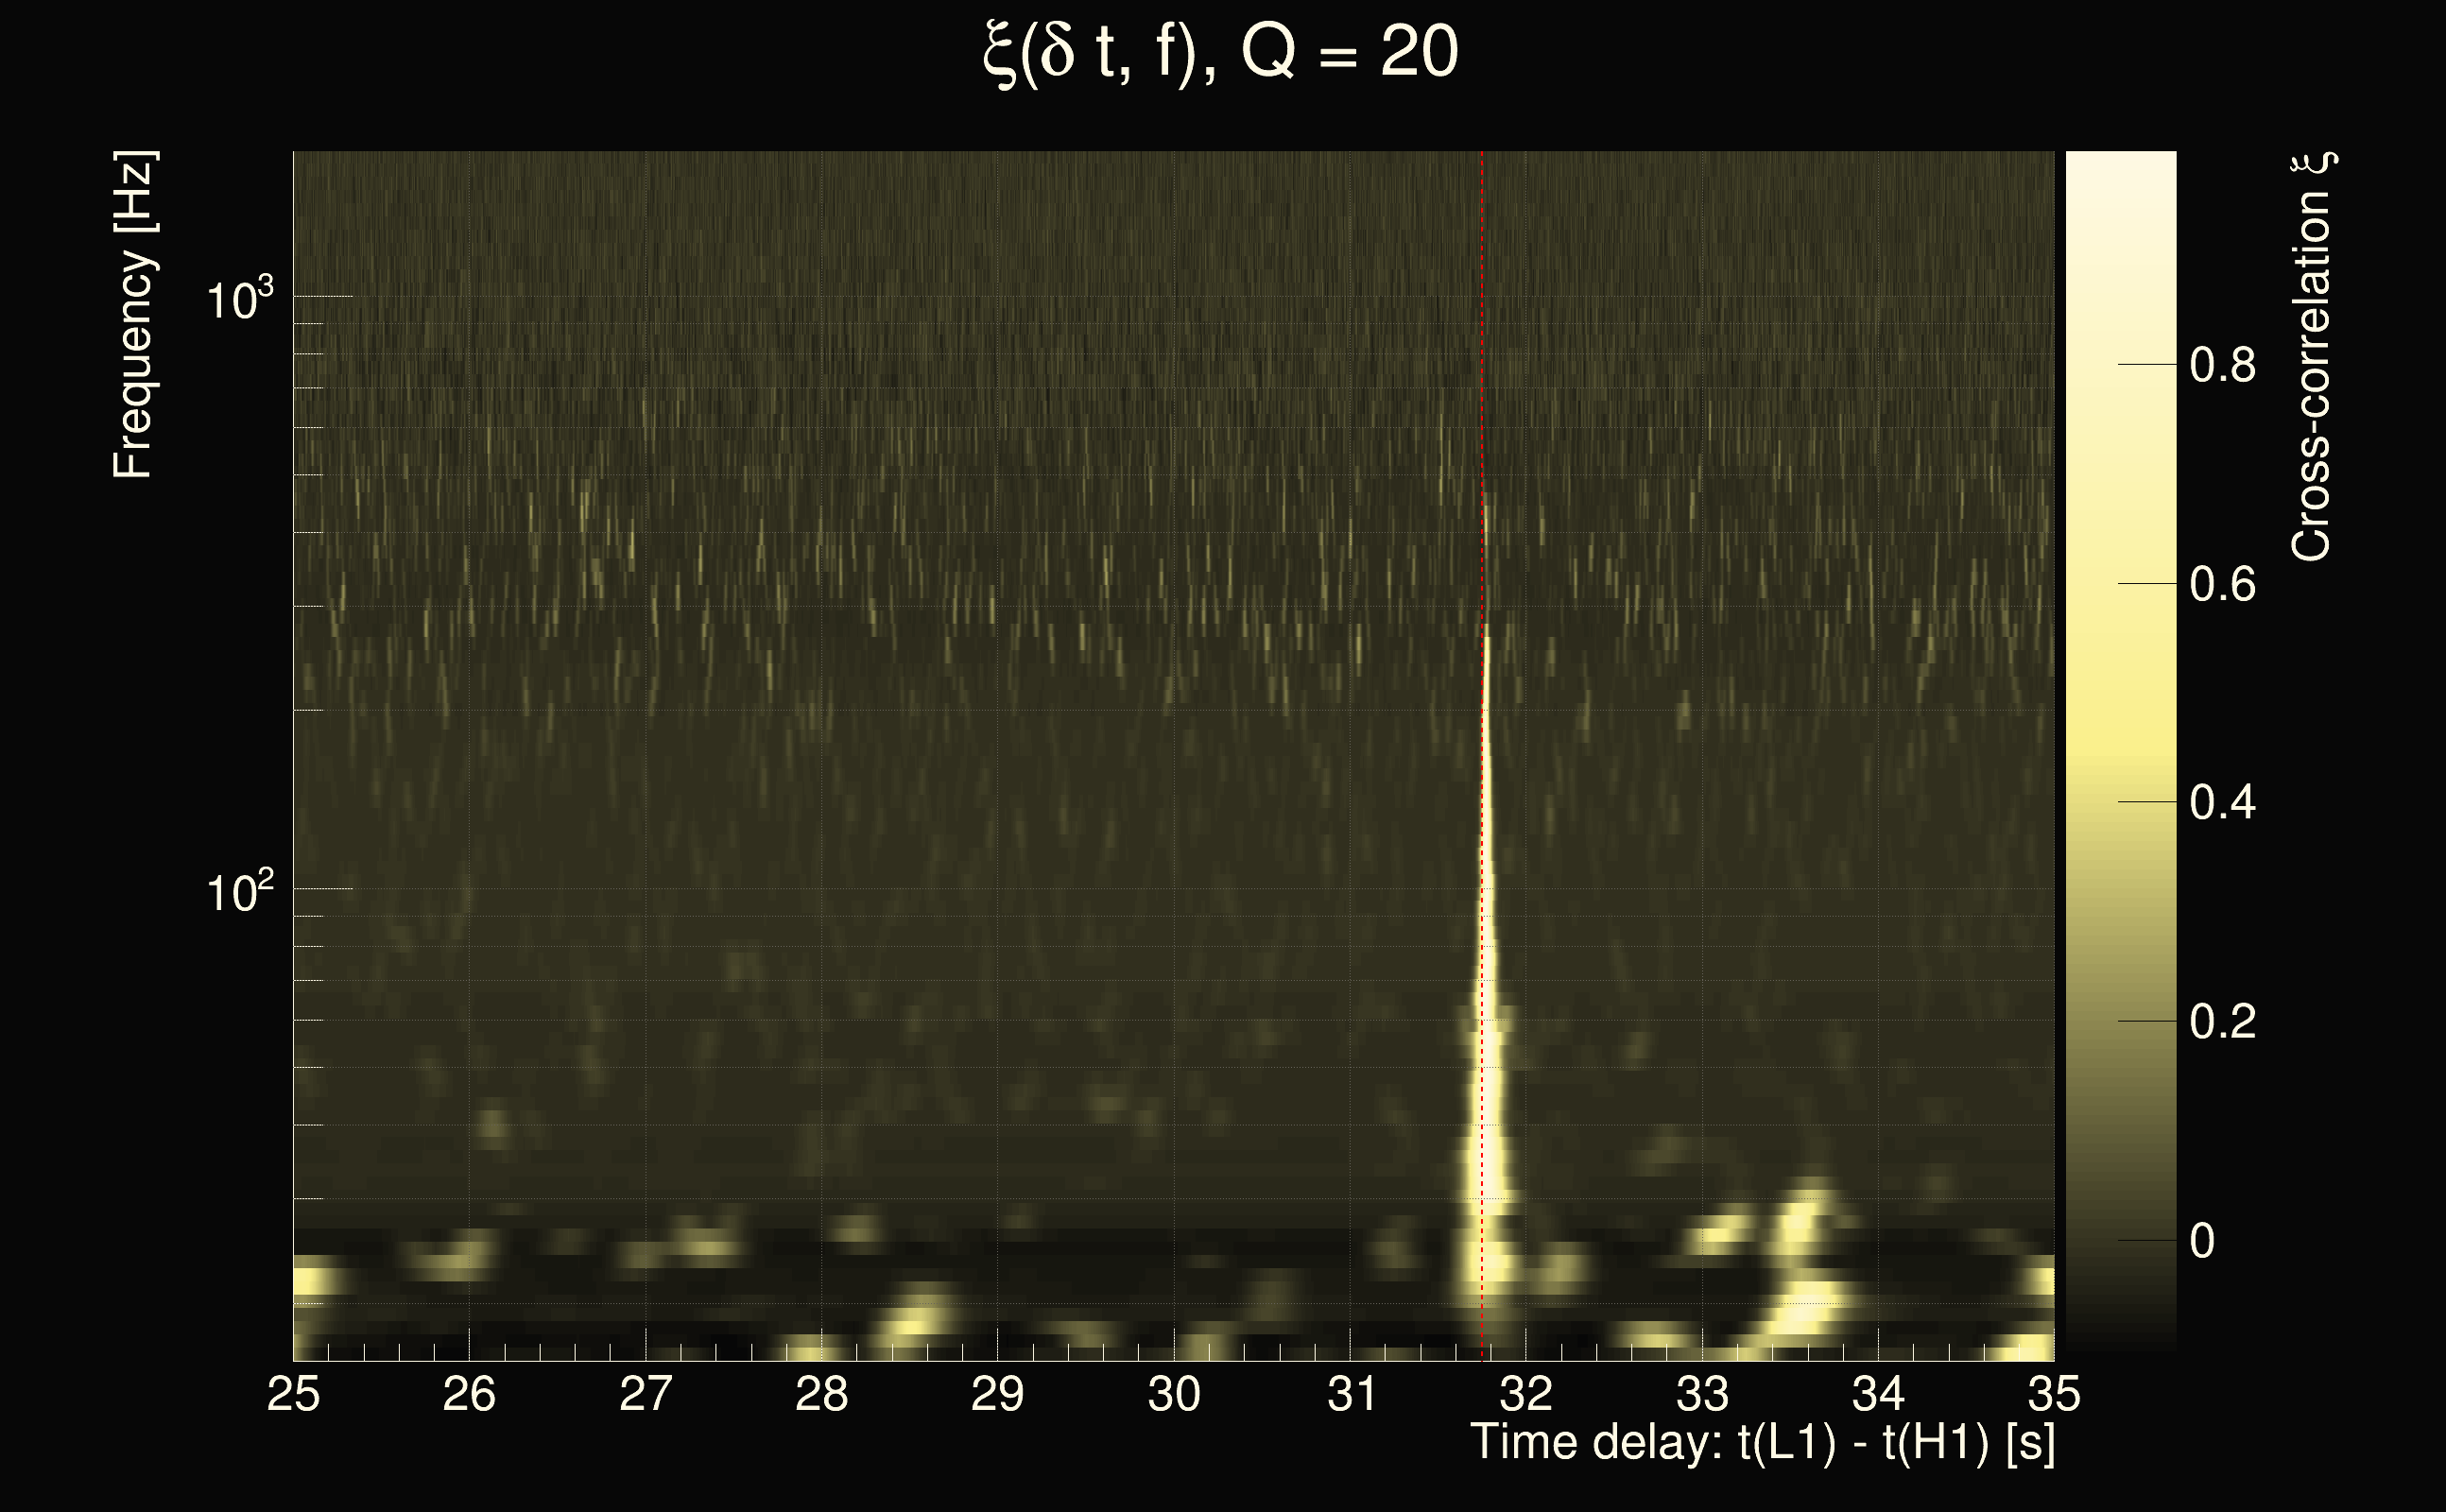This screenshot has height=1512, width=2446.
Task: Click the Cross-correlation ξ colorbar title
Action: point(2312,356)
